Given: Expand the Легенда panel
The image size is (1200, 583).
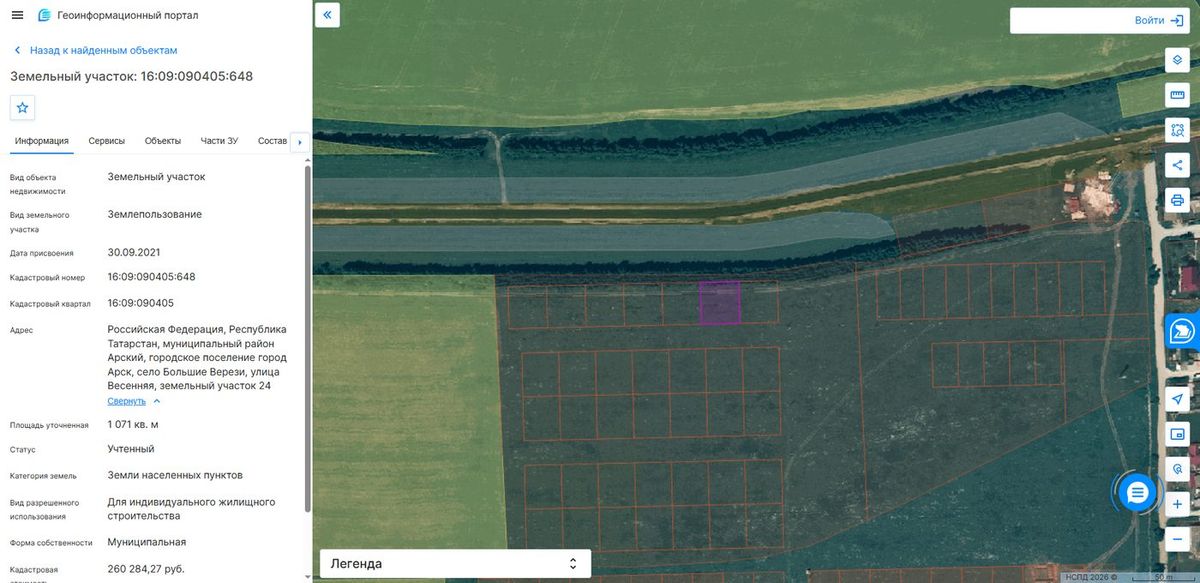Looking at the screenshot, I should coord(455,564).
